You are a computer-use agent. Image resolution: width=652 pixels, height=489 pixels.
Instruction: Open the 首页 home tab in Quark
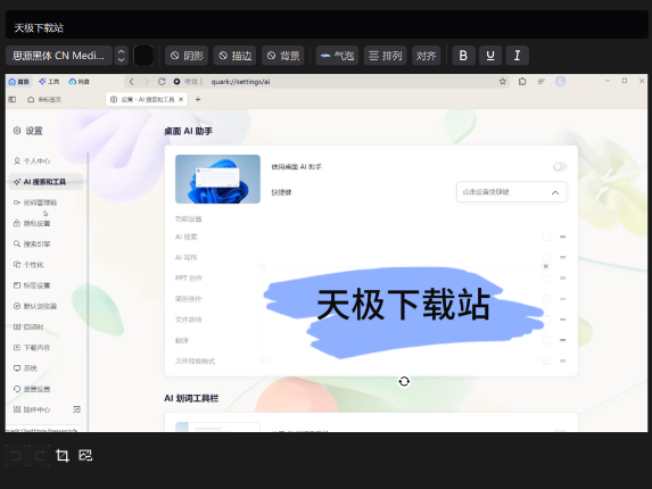point(19,82)
